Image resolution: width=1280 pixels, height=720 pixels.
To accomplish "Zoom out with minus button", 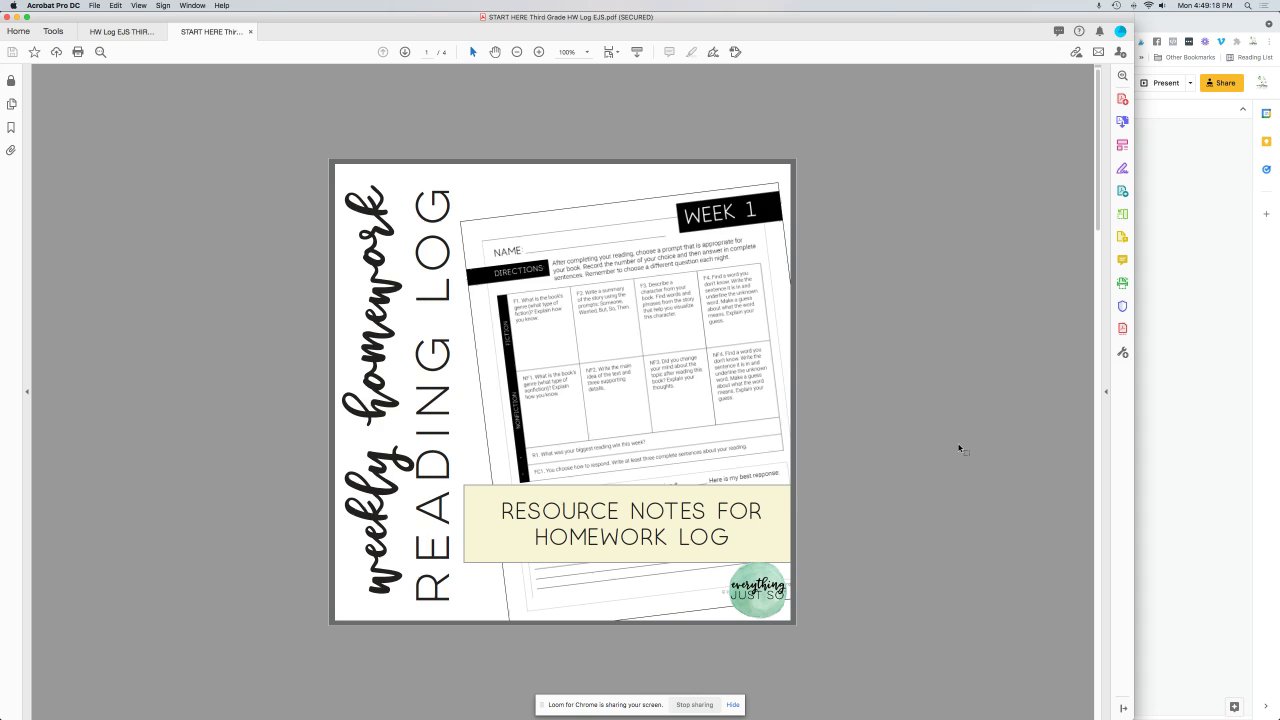I will [517, 52].
